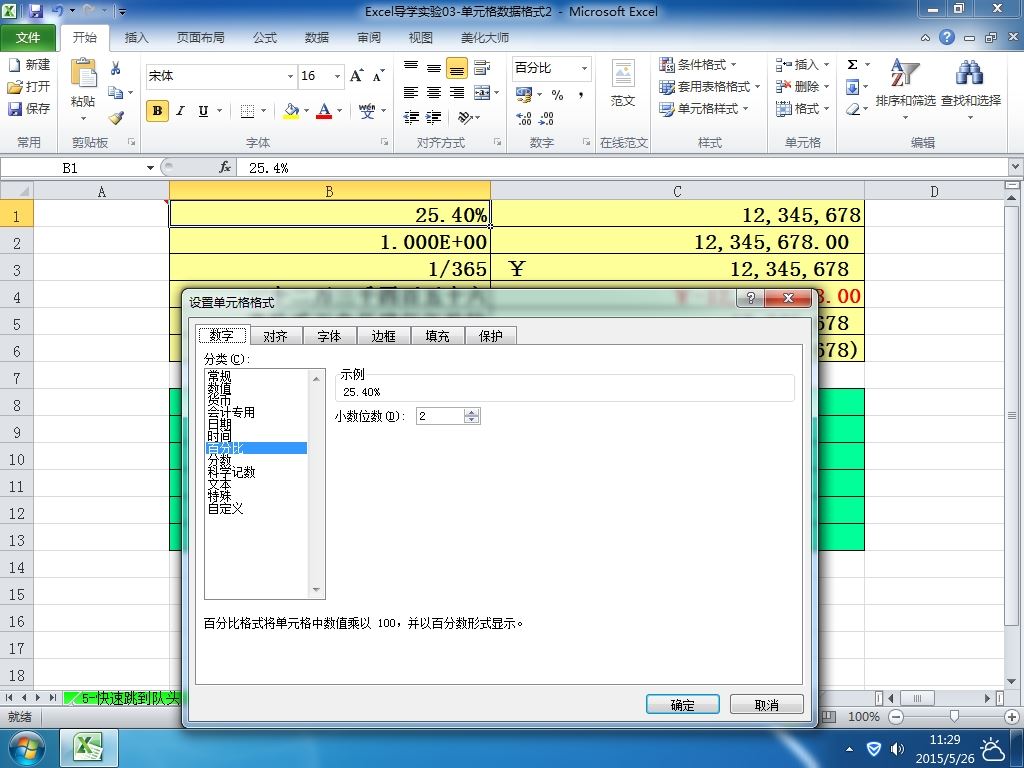Switch to the 公式 ribbon tab
The image size is (1024, 768).
(264, 38)
